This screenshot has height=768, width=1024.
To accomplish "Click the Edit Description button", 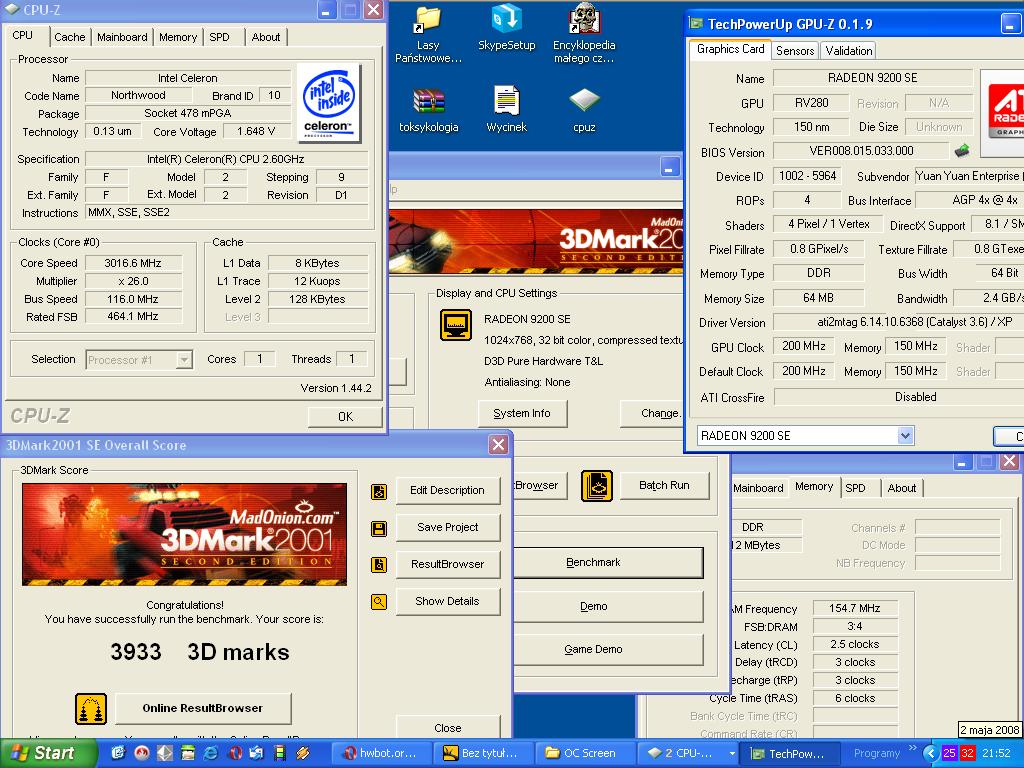I will click(447, 490).
